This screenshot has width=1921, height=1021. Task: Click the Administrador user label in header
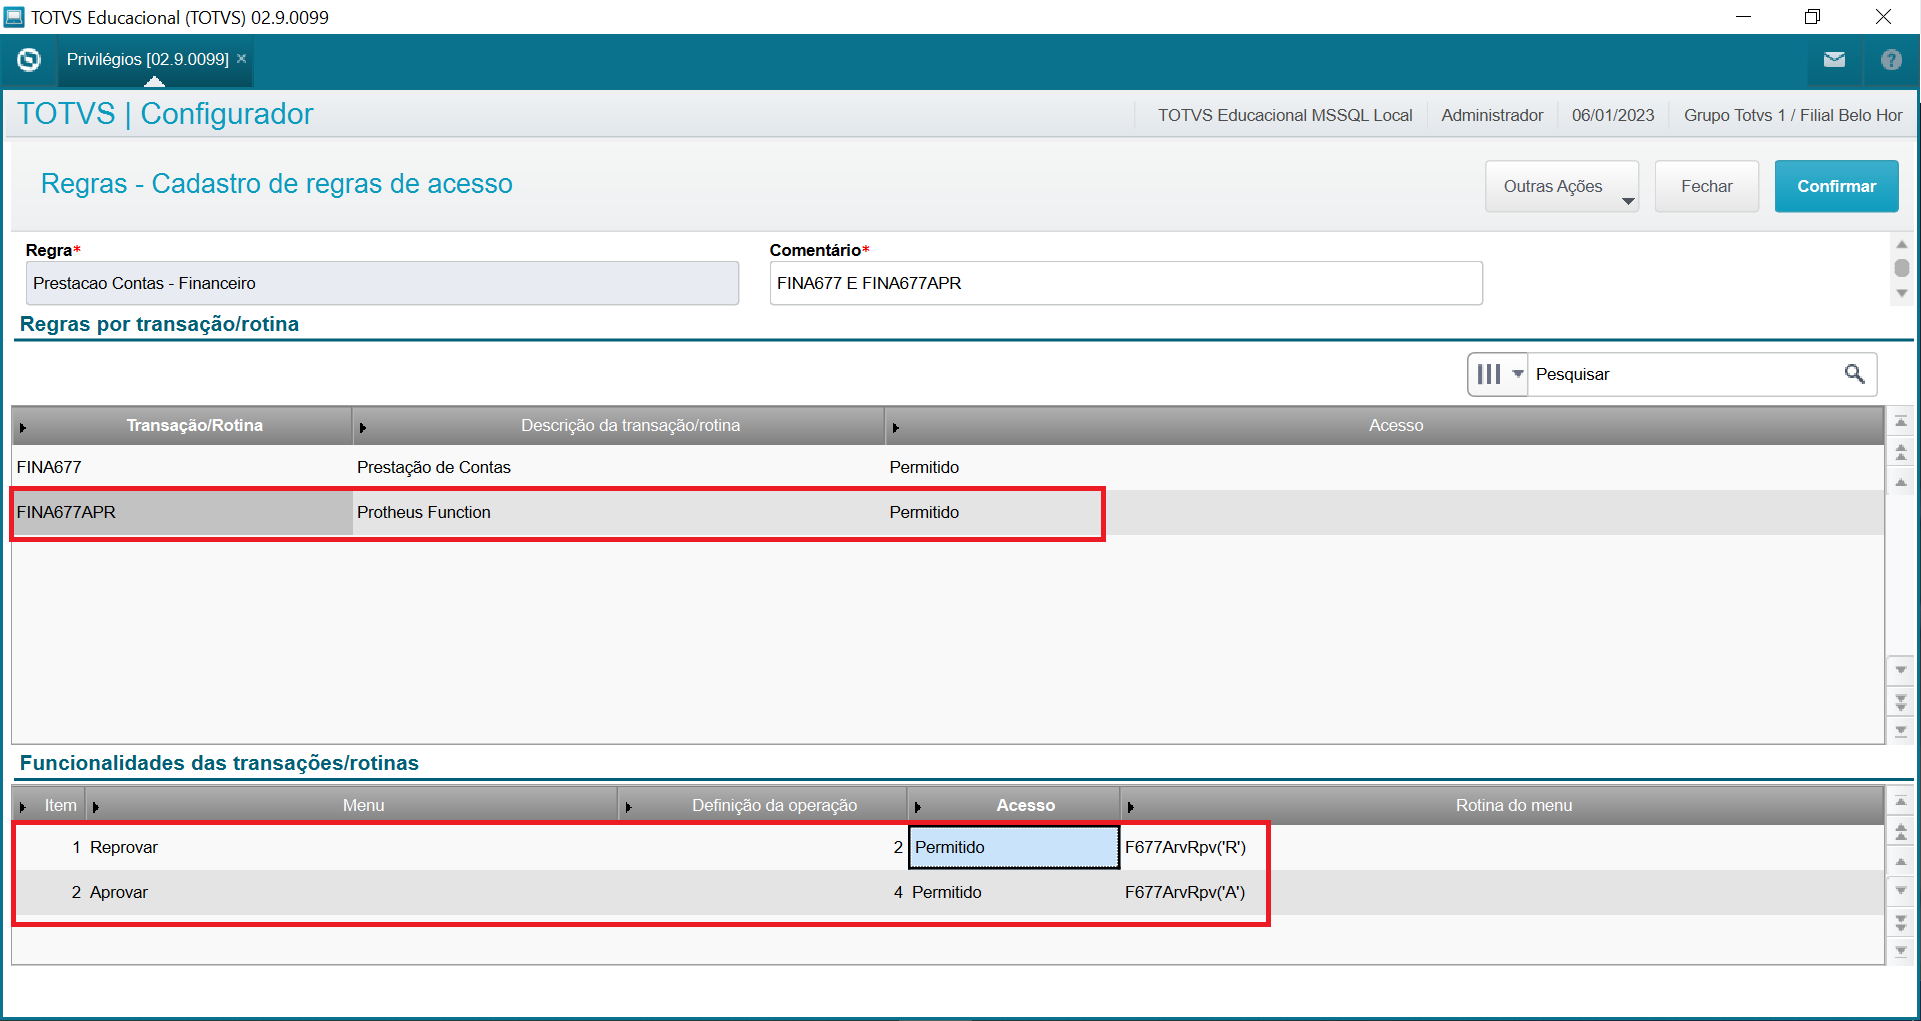tap(1492, 115)
